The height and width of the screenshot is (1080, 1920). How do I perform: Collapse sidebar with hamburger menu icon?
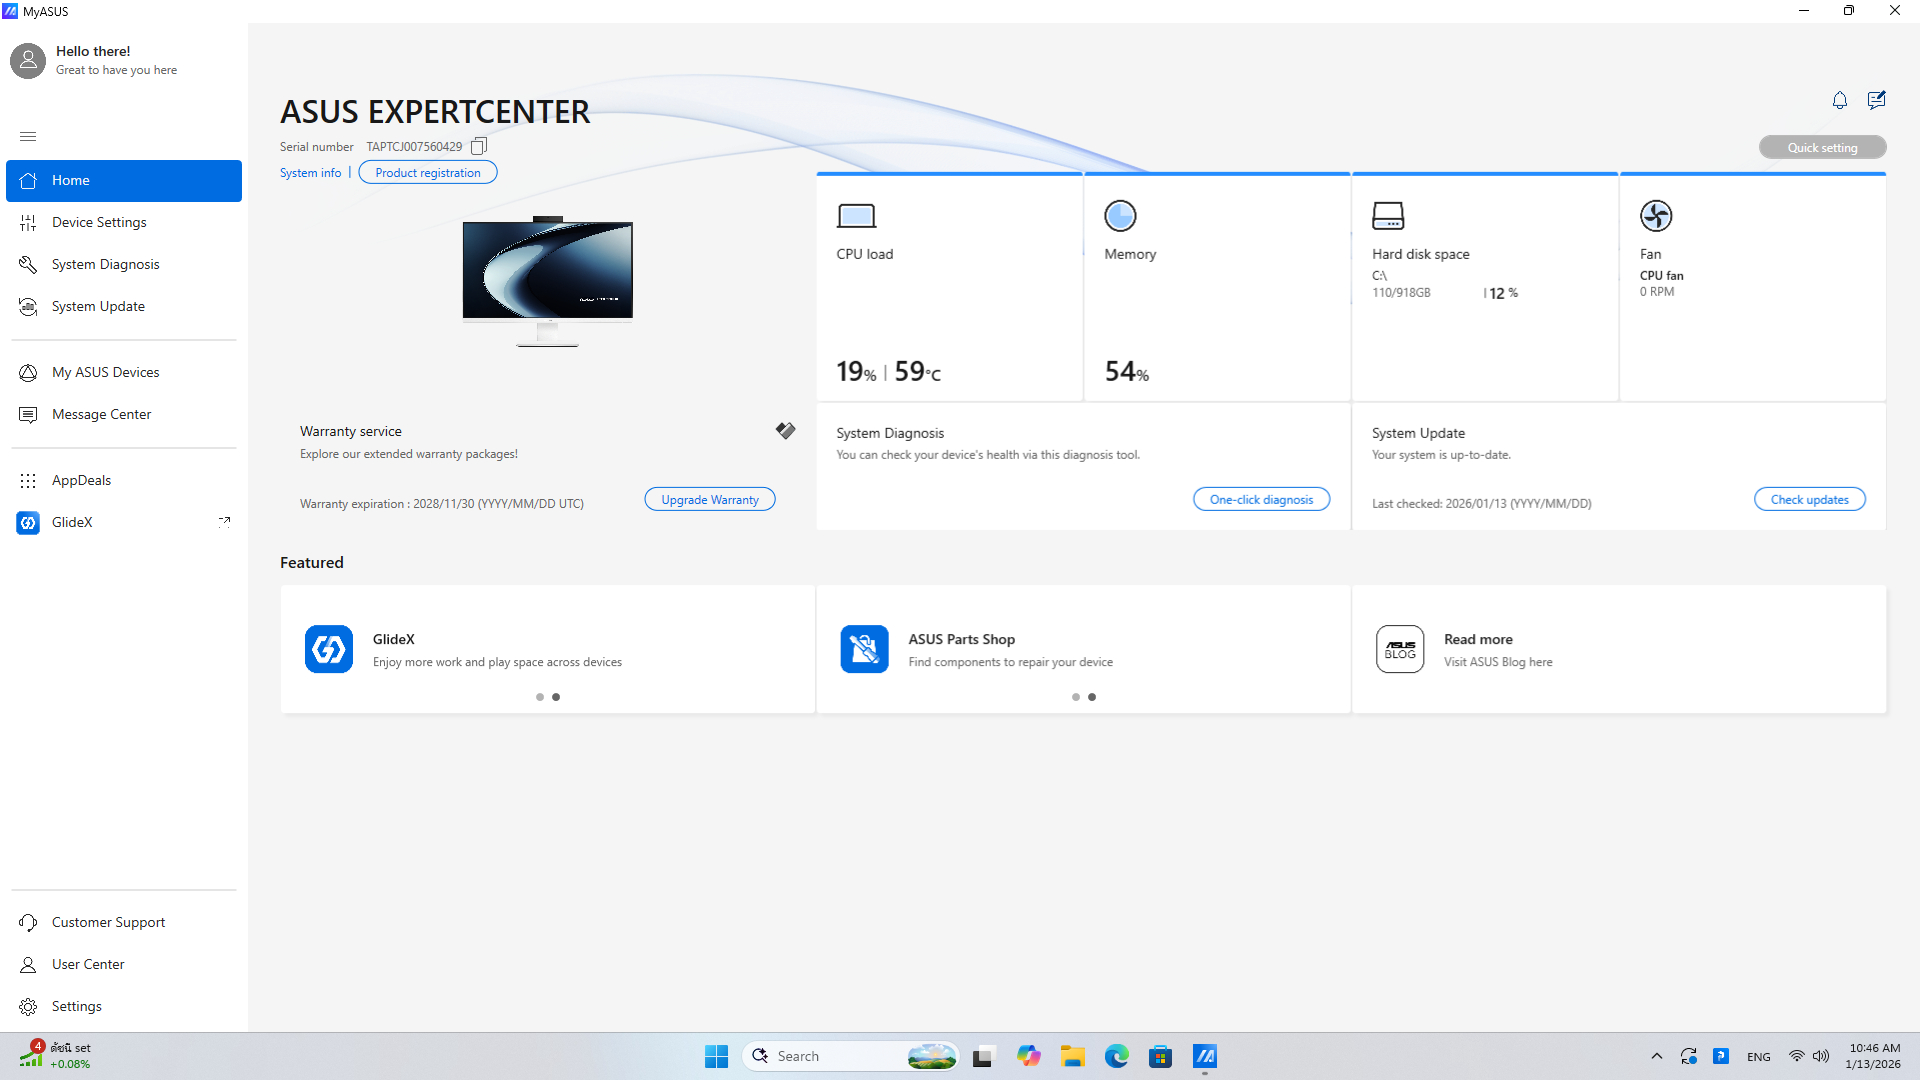[28, 136]
